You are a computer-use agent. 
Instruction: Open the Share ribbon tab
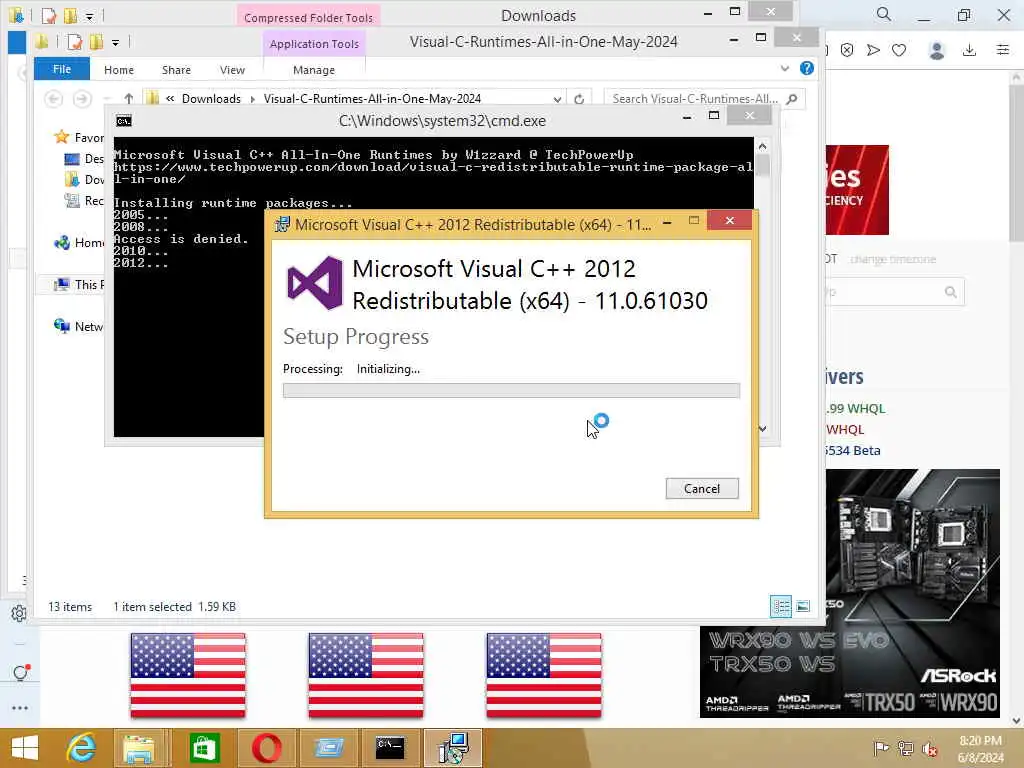click(x=176, y=70)
